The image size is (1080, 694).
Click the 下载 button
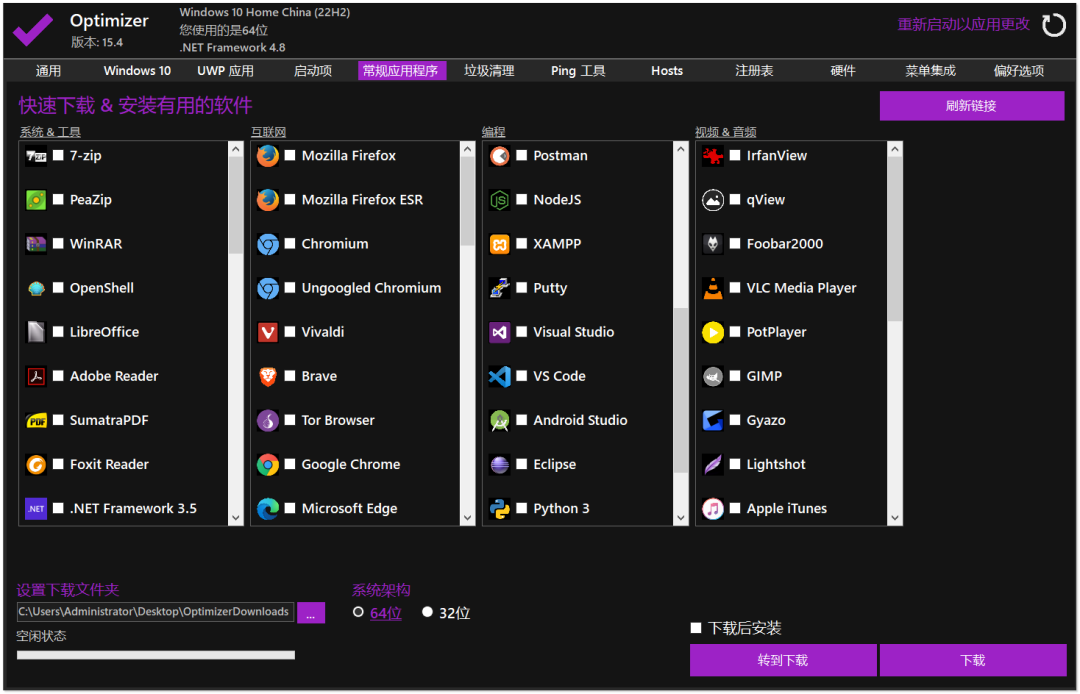pos(973,660)
